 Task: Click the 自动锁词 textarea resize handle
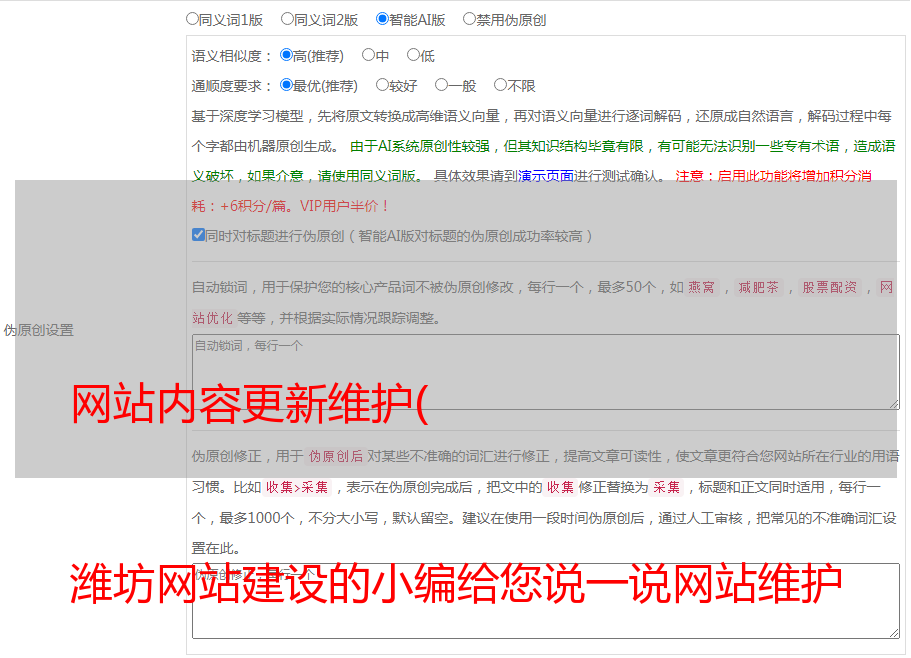(894, 404)
